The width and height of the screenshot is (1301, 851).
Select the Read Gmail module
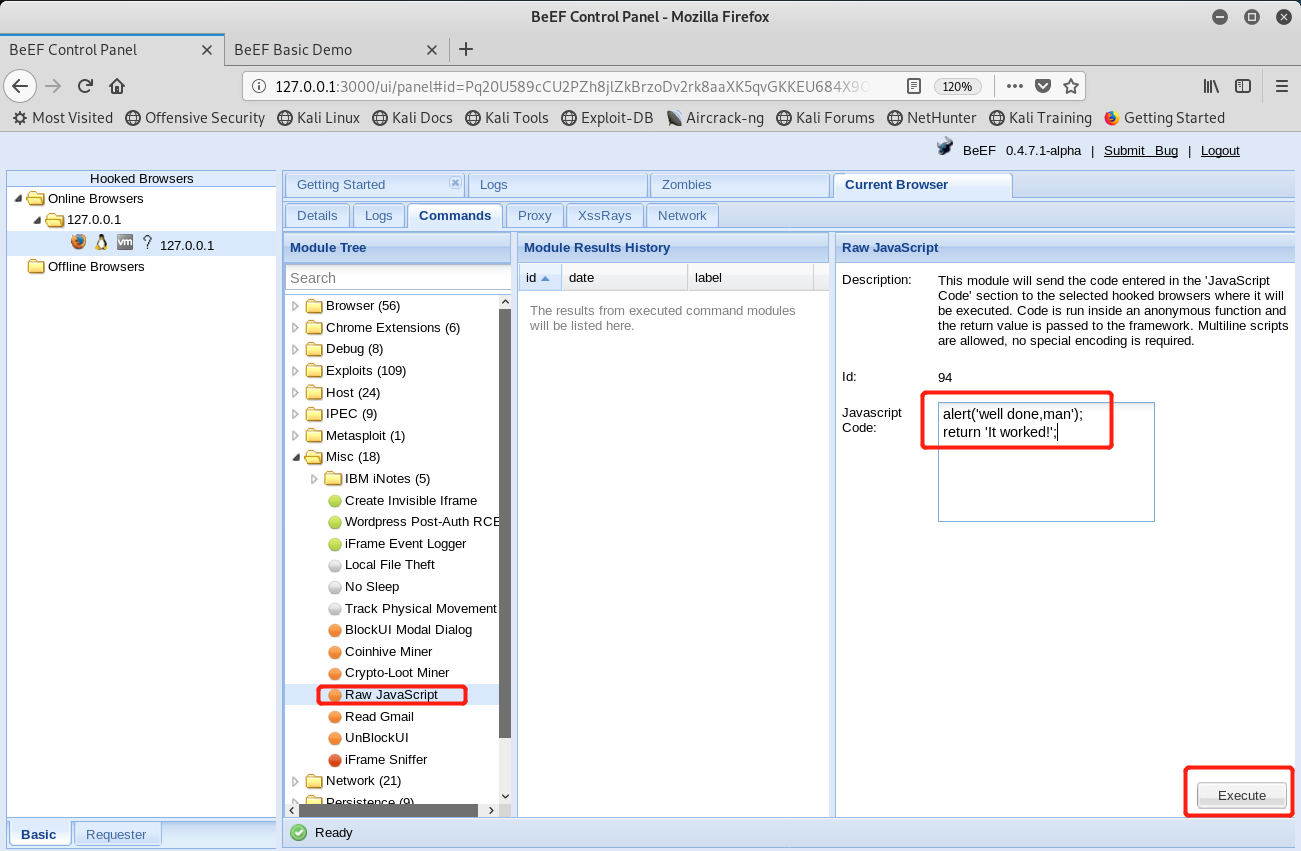pyautogui.click(x=379, y=717)
